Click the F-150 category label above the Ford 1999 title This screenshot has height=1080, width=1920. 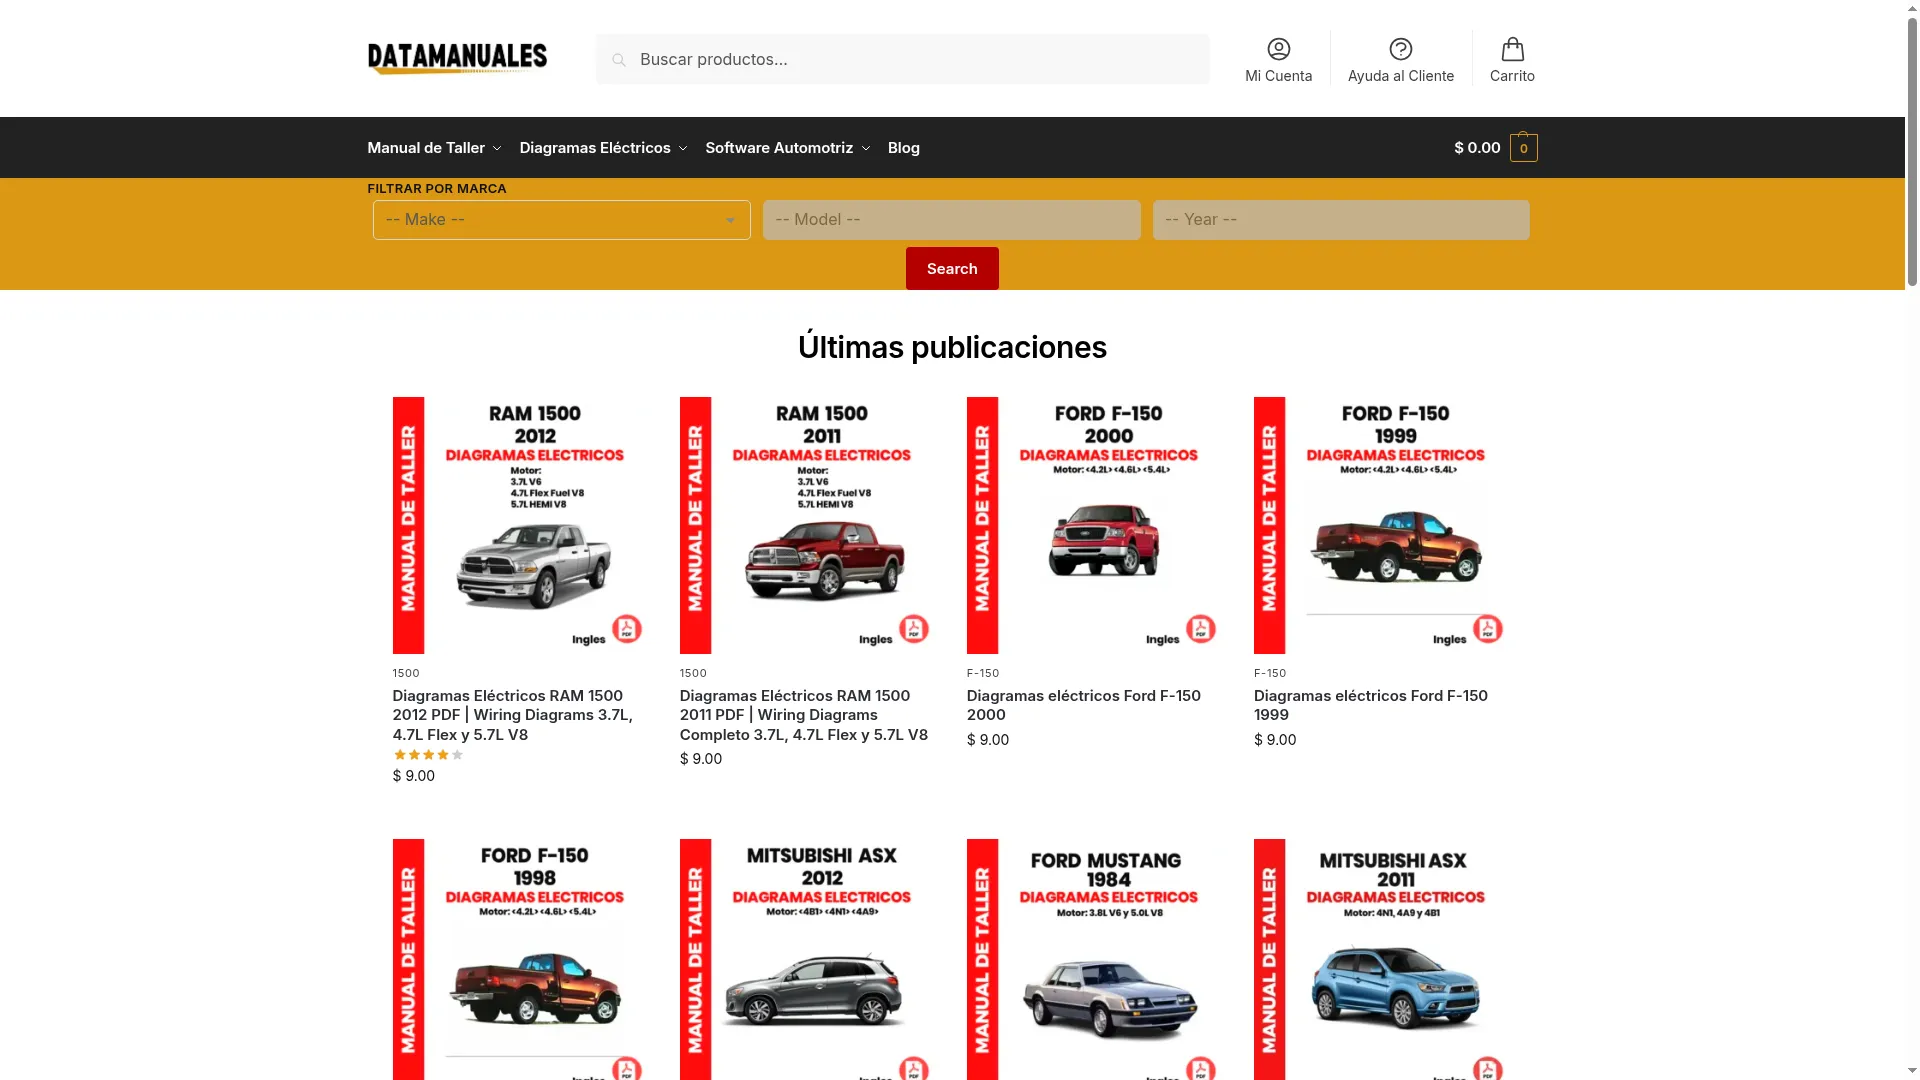click(x=1270, y=673)
